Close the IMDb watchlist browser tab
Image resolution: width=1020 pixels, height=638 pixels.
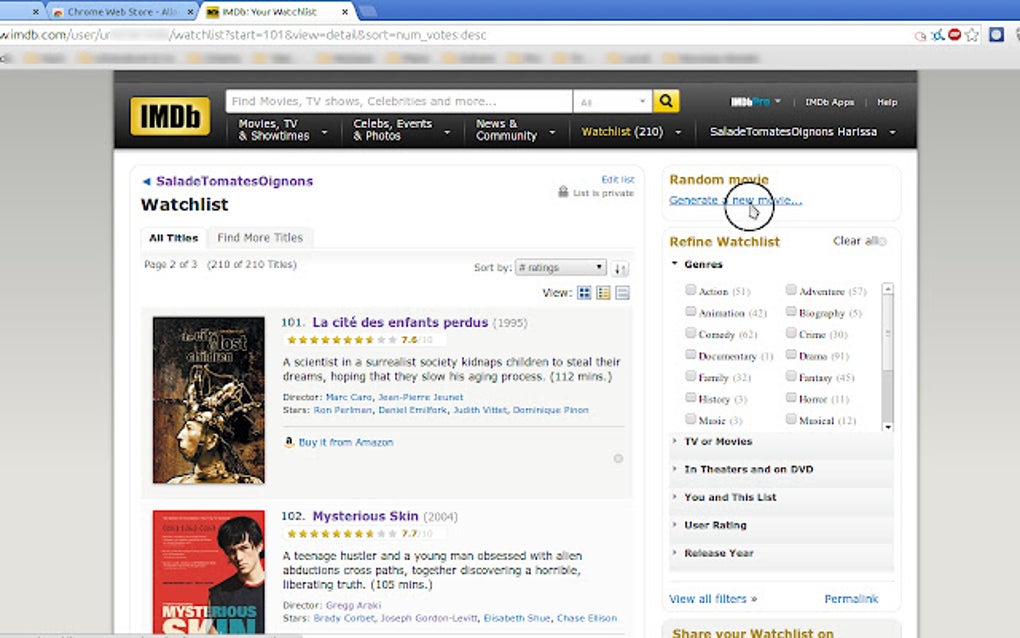tap(345, 12)
